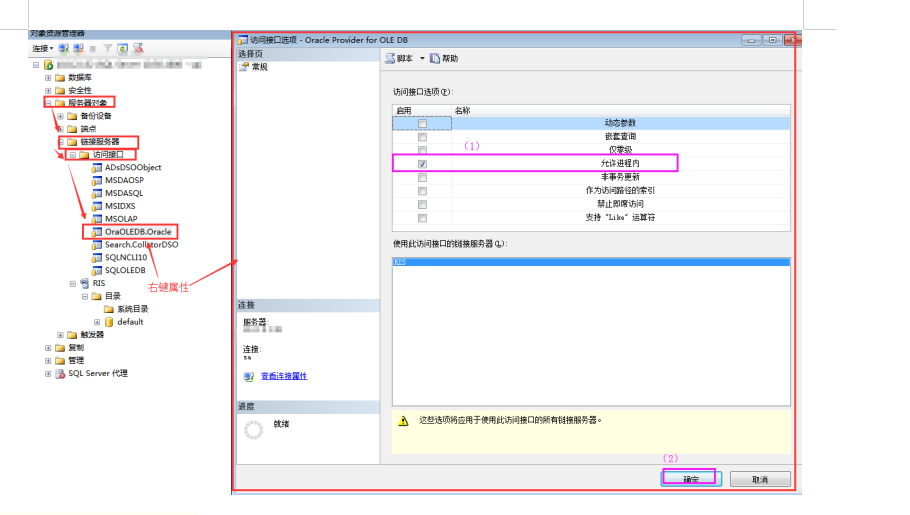The image size is (910, 515).
Task: Select 常规 page label in 选择页 pane
Action: [259, 67]
